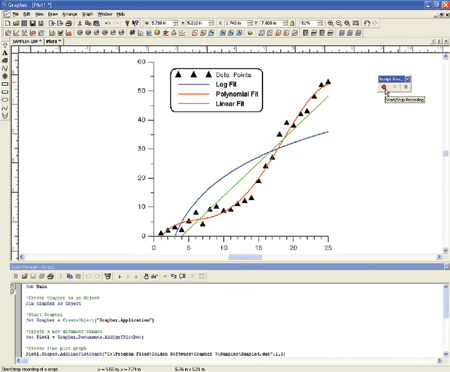Click the spinner arrows on the zoom percentage field
Screen dimensions: 450x372
(320, 23)
